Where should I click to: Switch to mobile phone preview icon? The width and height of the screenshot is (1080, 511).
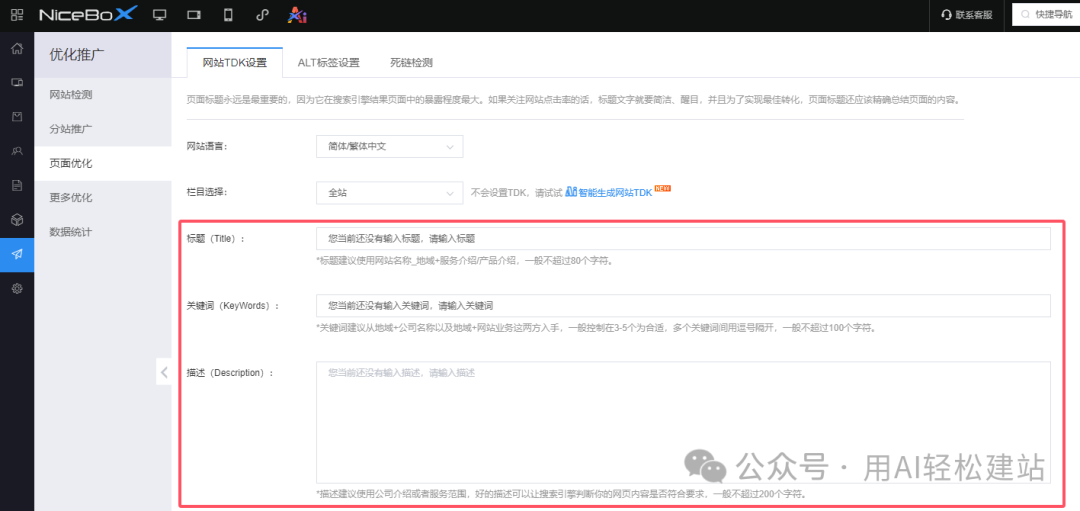pyautogui.click(x=228, y=15)
